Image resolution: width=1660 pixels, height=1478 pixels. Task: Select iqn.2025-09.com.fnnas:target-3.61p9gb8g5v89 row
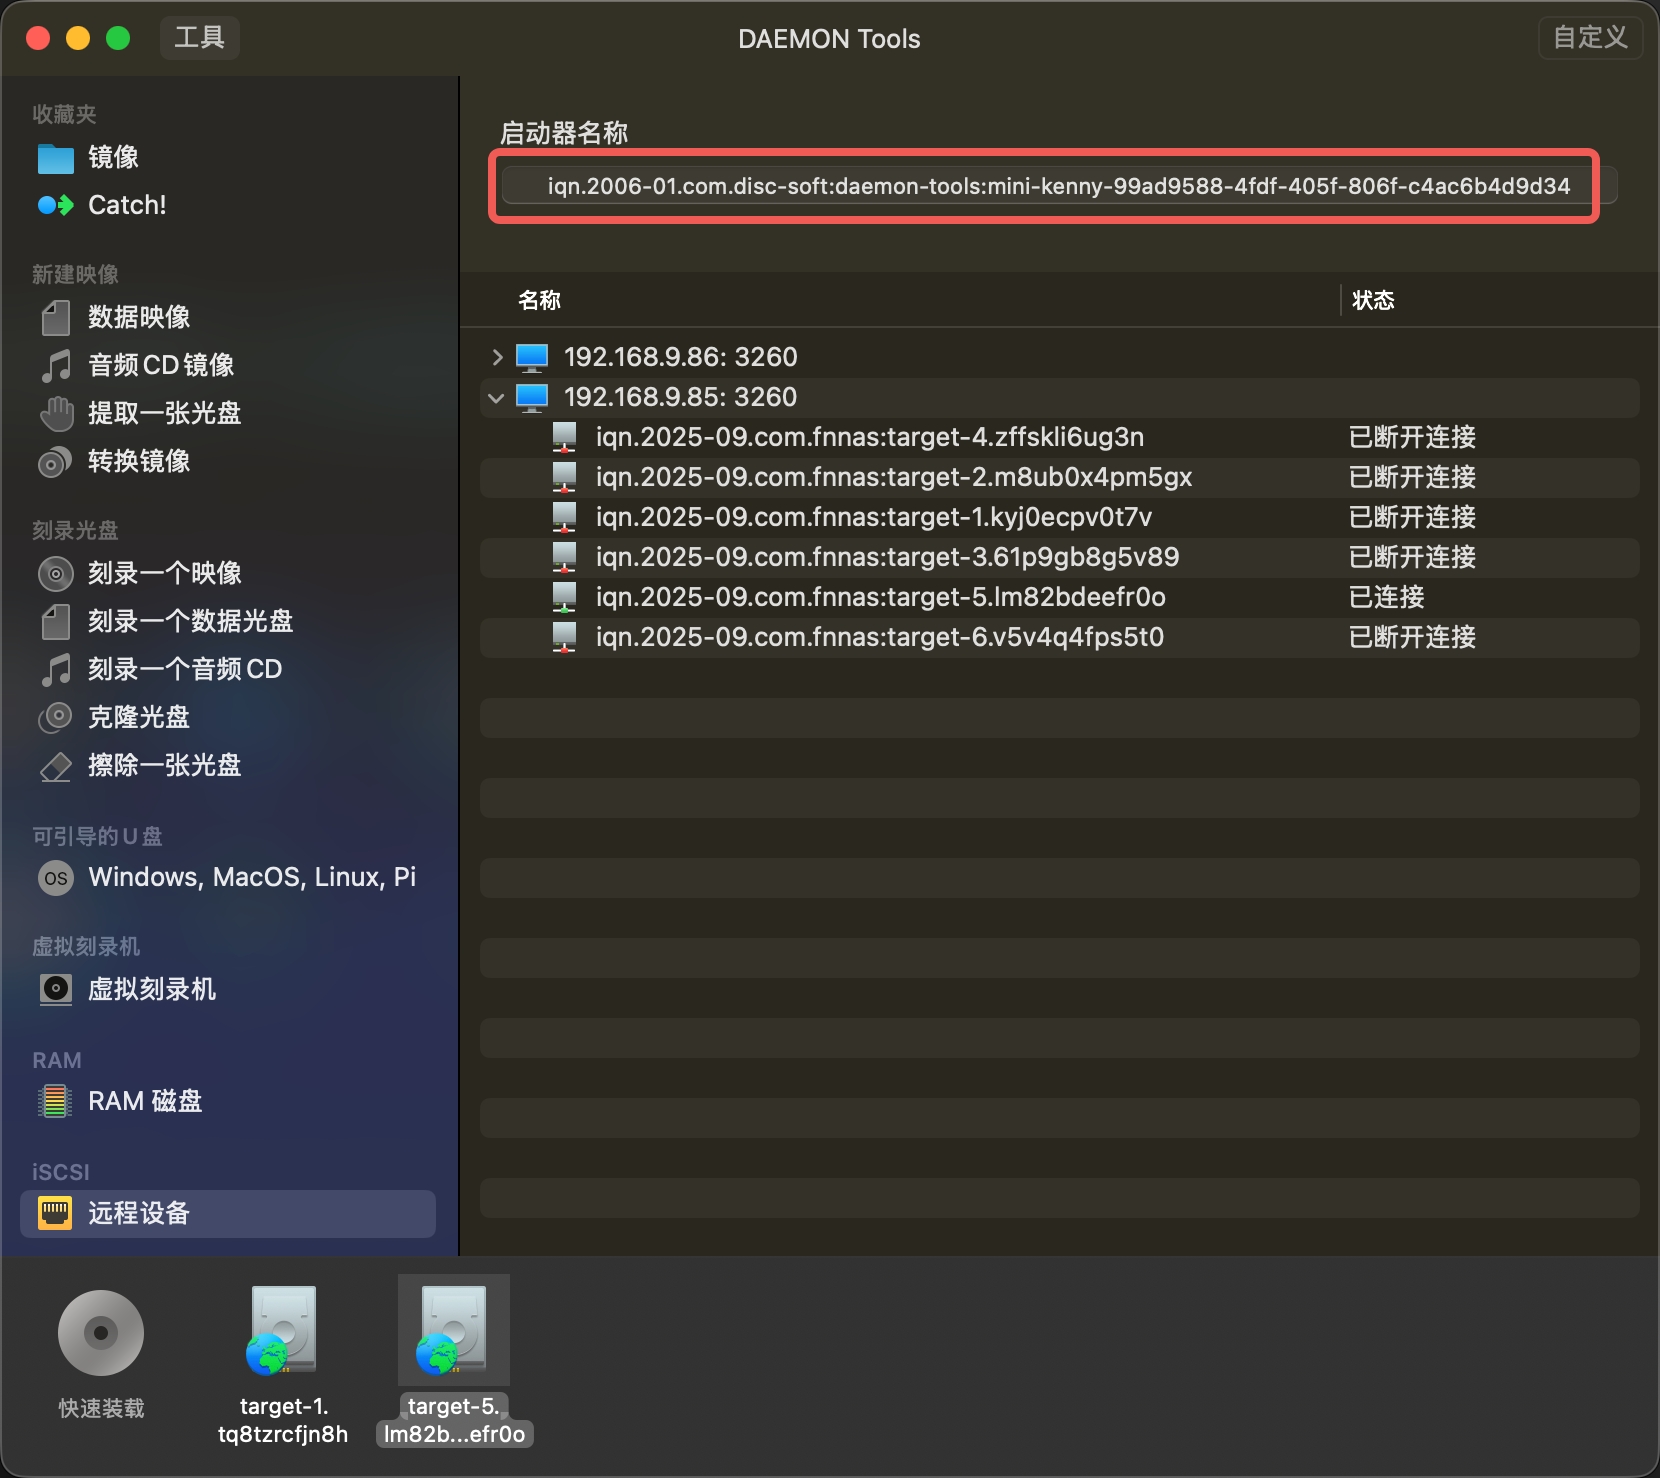pyautogui.click(x=1060, y=558)
